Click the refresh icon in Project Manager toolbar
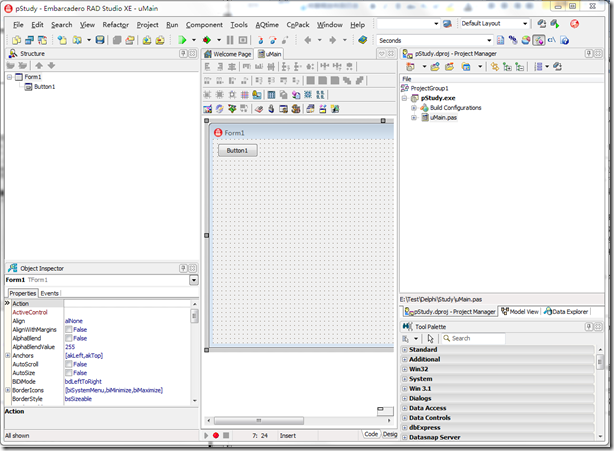The image size is (614, 451). tap(558, 67)
